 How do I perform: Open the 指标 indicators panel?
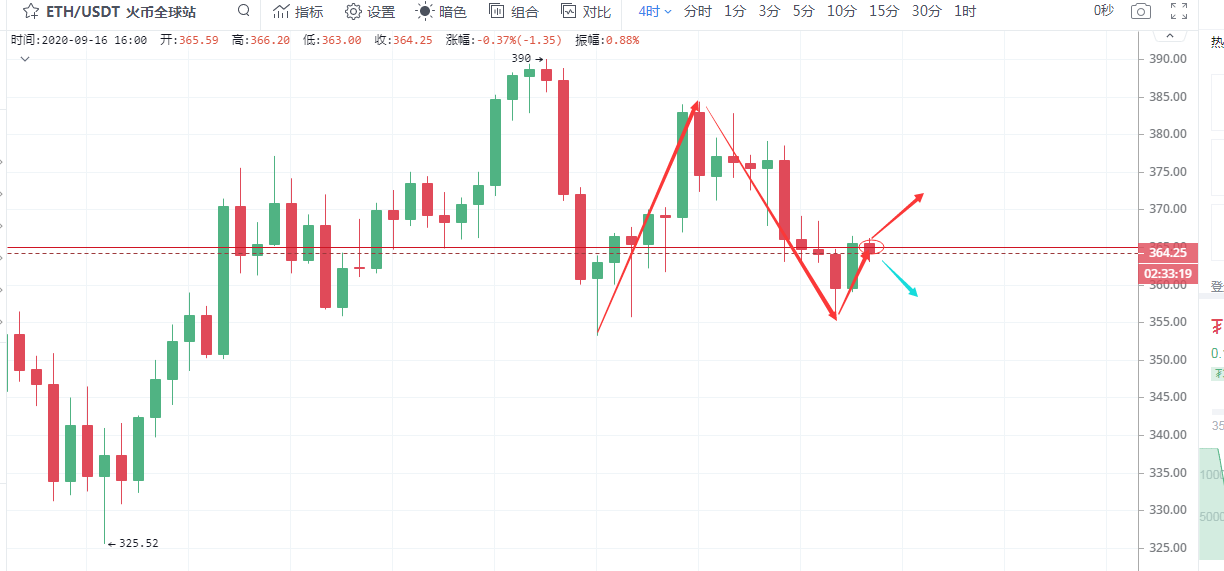[x=298, y=12]
